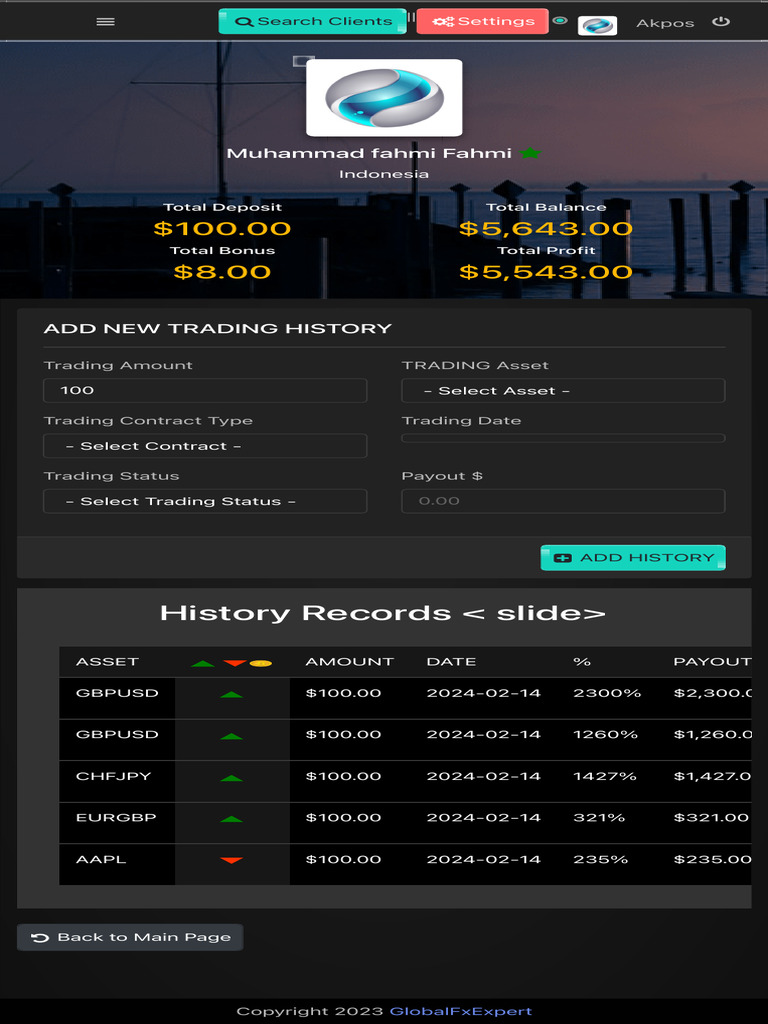Click the green up arrow in table header
Screen dimensions: 768x1024
pyautogui.click(x=203, y=664)
